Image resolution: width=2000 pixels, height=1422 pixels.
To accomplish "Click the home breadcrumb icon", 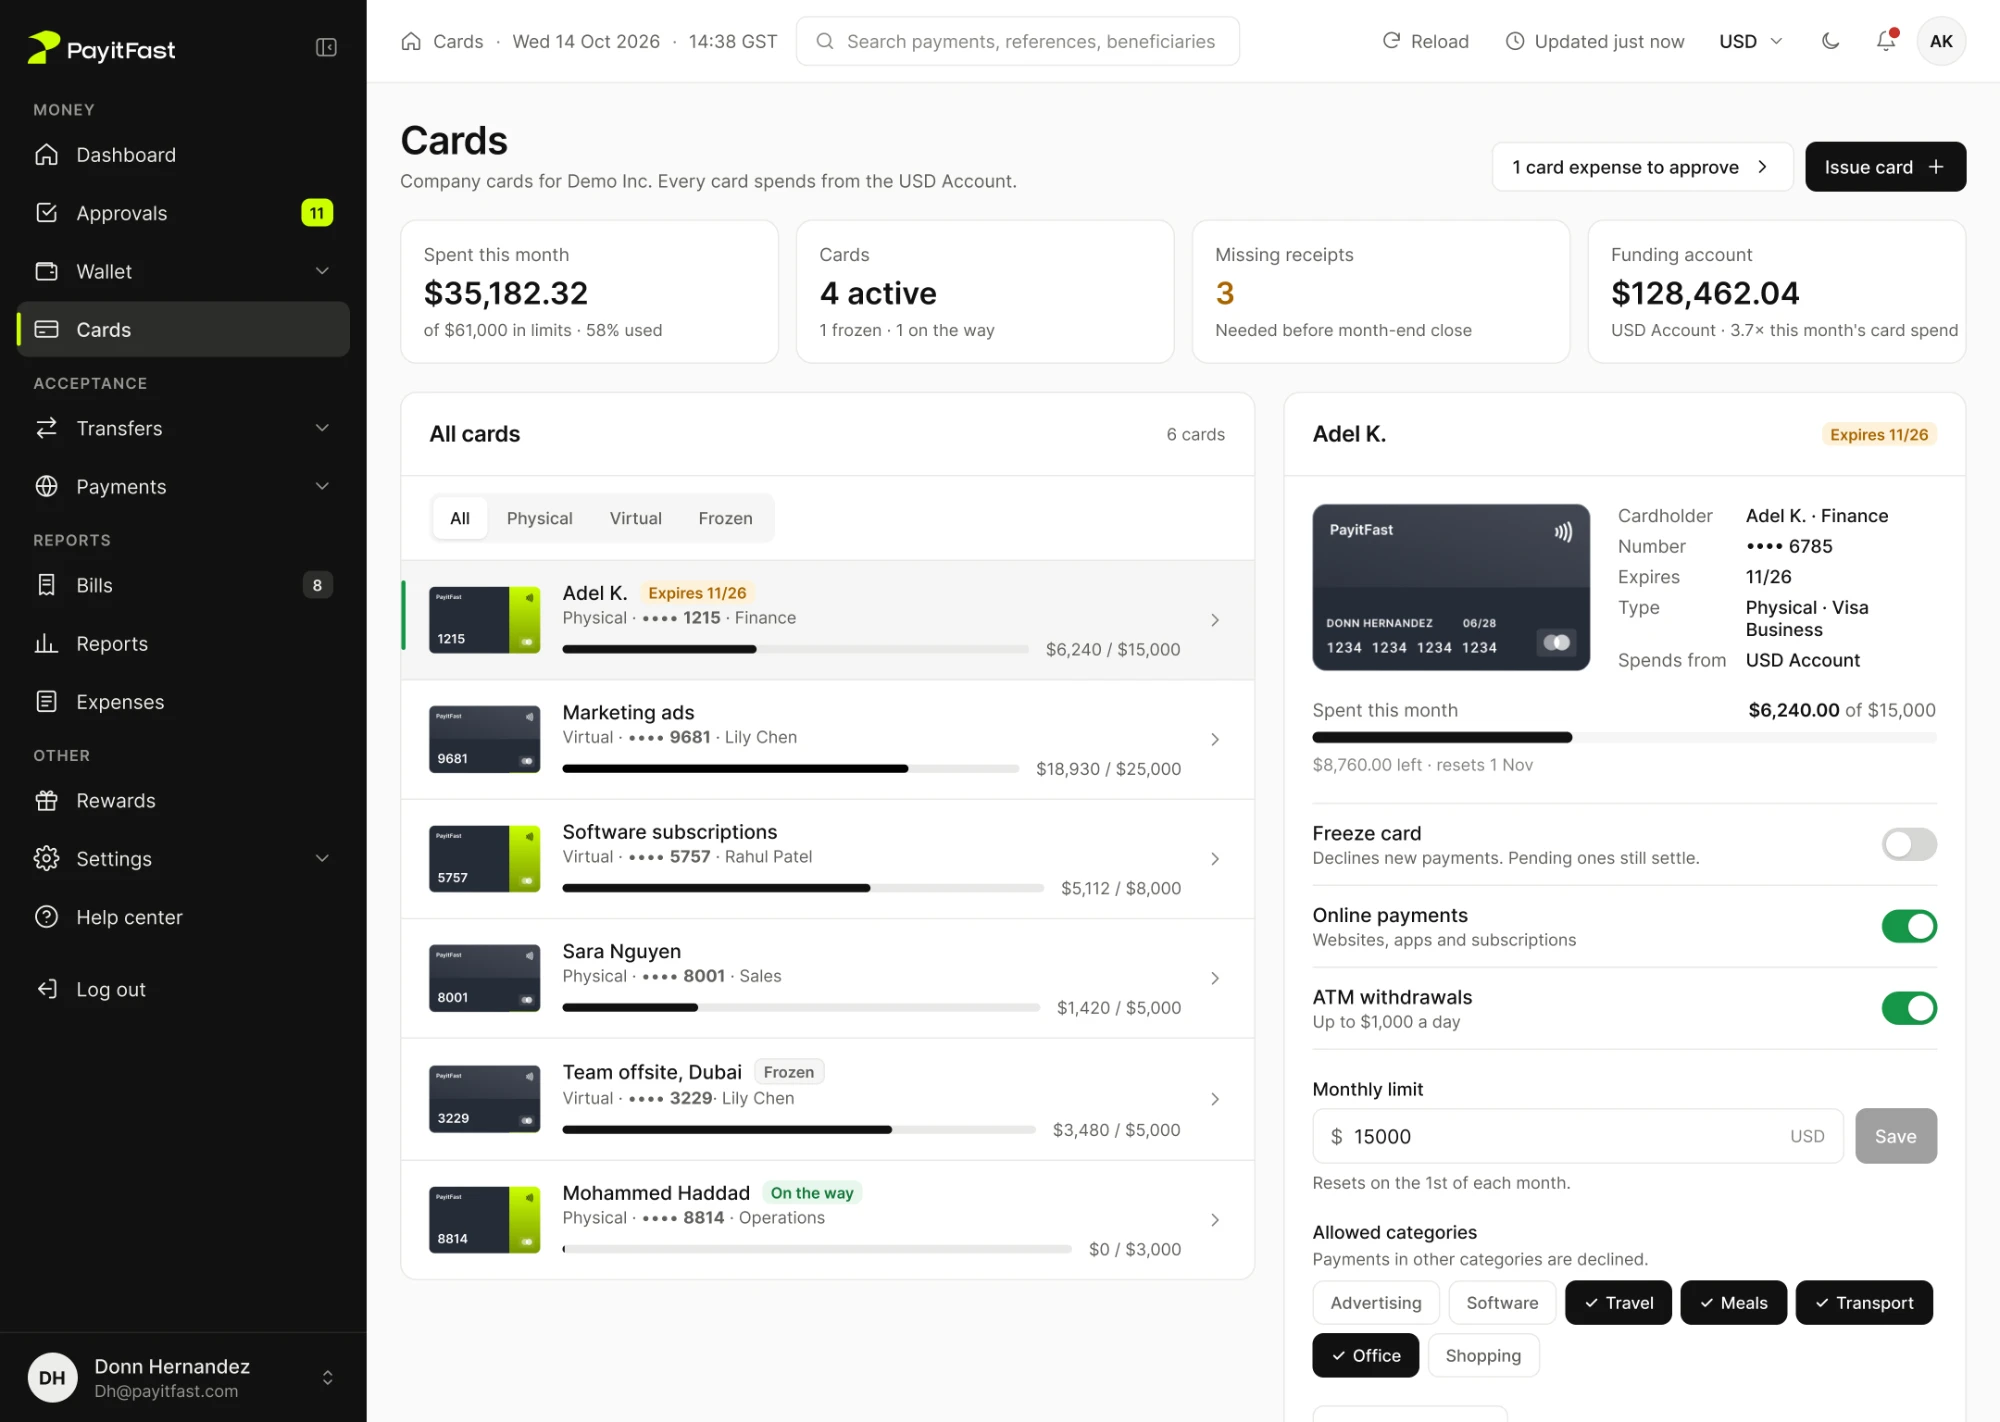I will (411, 41).
